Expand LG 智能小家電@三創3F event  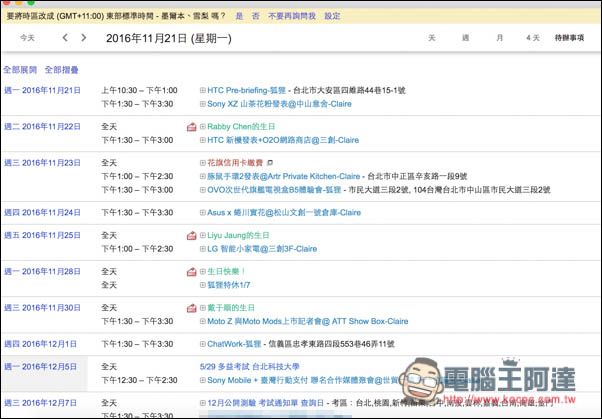pyautogui.click(x=203, y=249)
